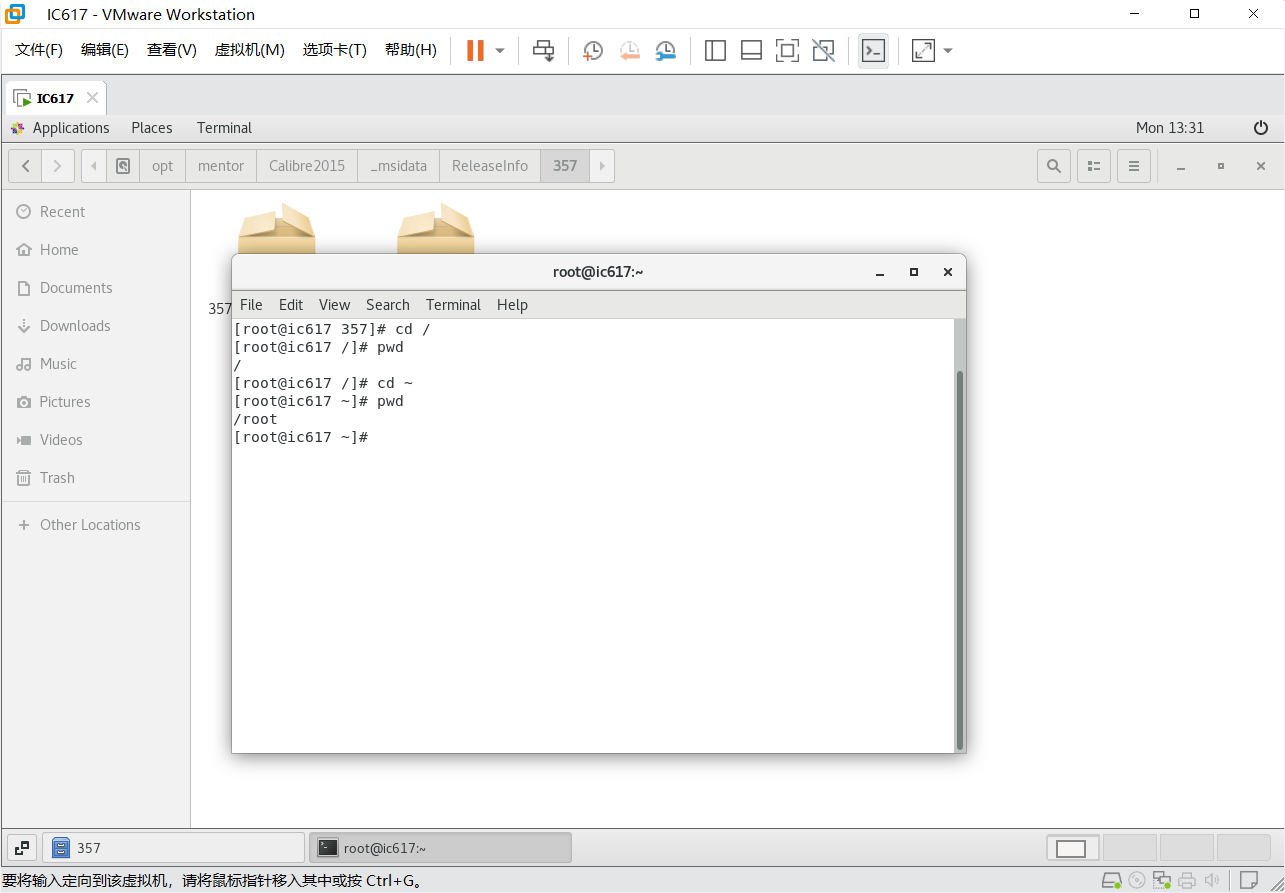Navigate to the opt folder in path bar

(162, 166)
